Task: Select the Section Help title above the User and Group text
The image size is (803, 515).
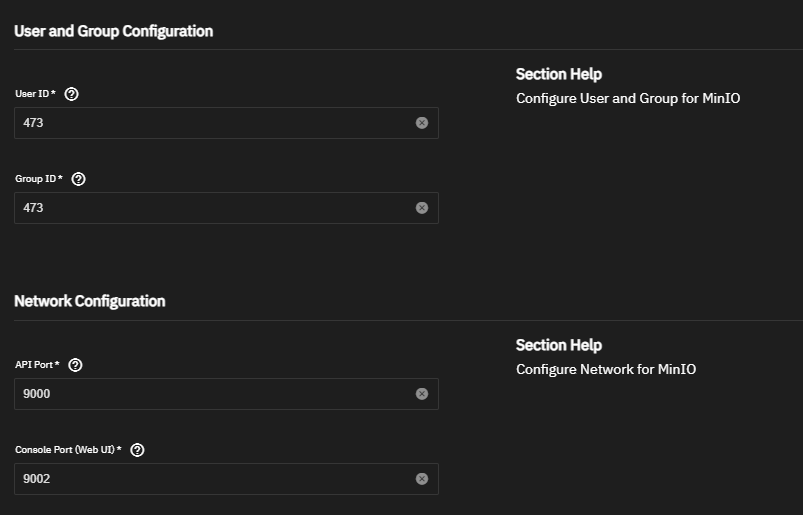Action: point(559,74)
